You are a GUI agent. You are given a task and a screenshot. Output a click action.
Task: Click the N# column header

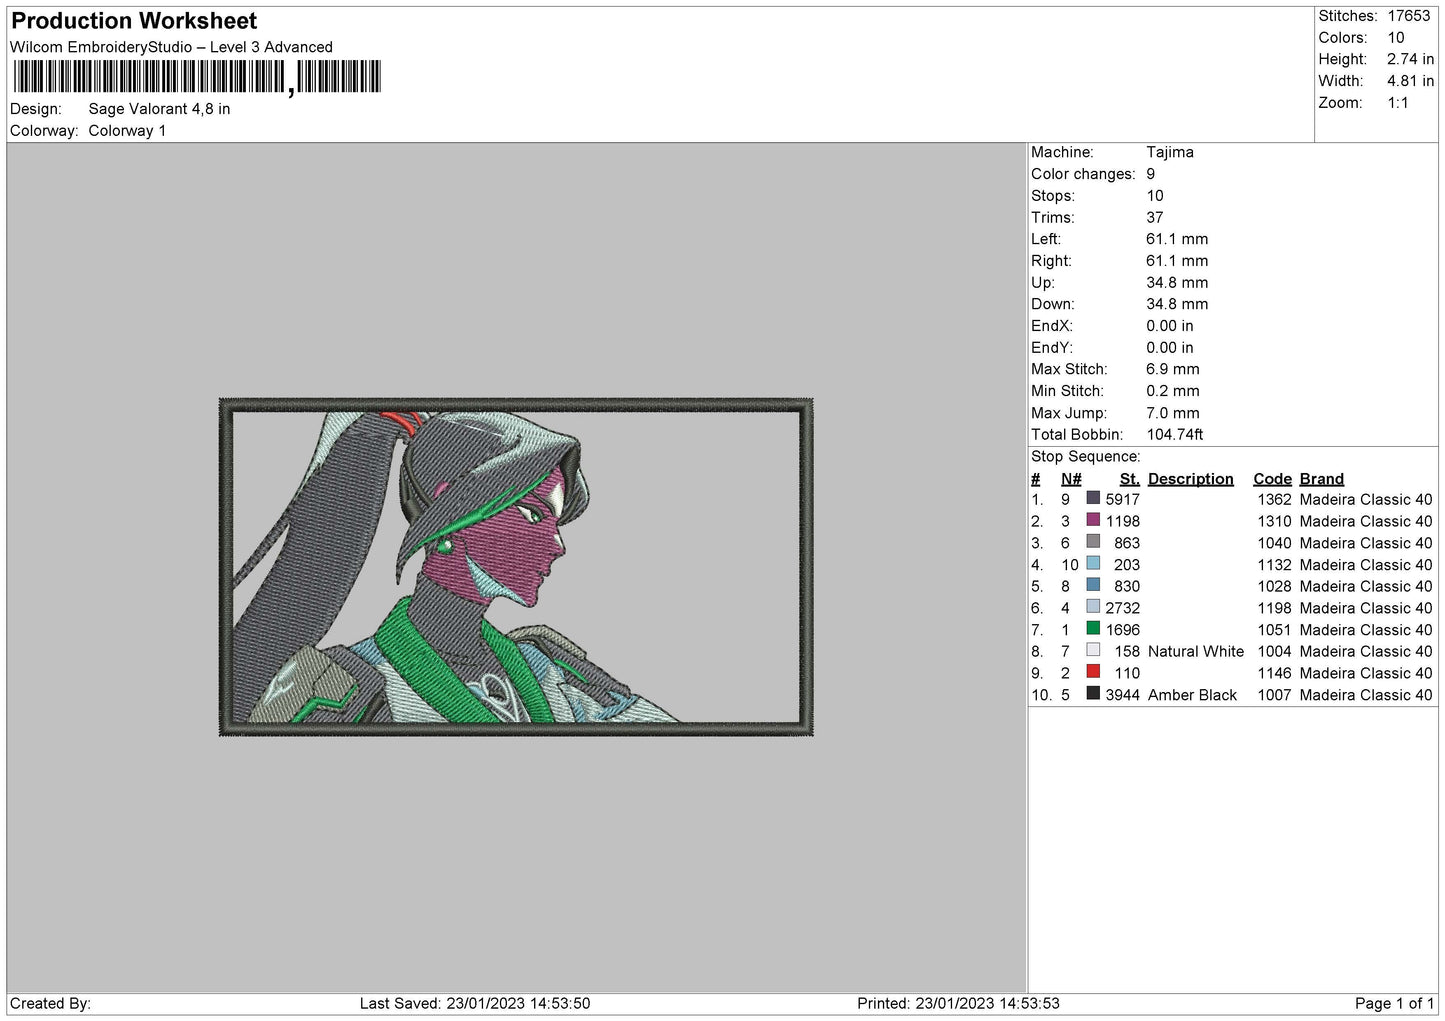(x=1071, y=479)
